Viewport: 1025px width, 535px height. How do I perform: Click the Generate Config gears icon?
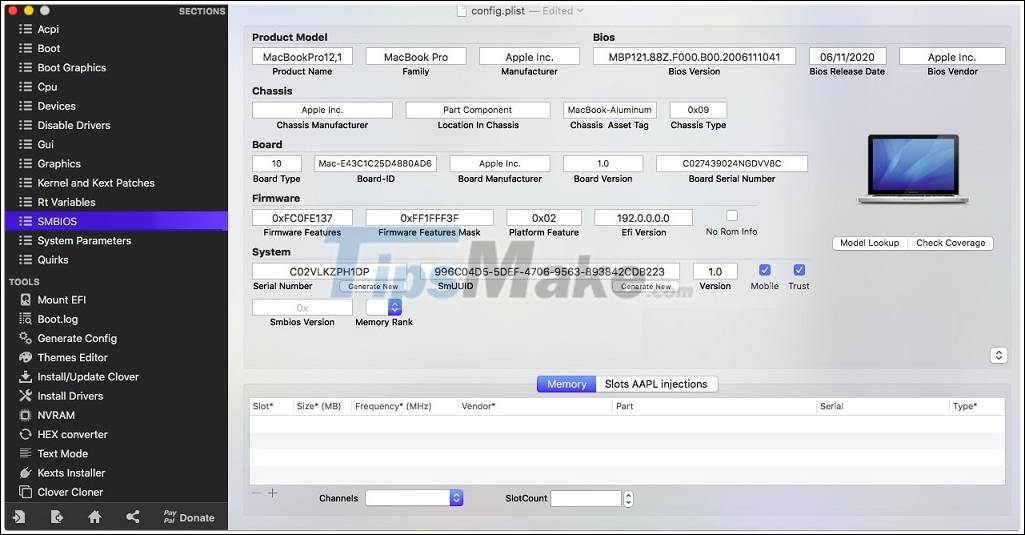[25, 338]
